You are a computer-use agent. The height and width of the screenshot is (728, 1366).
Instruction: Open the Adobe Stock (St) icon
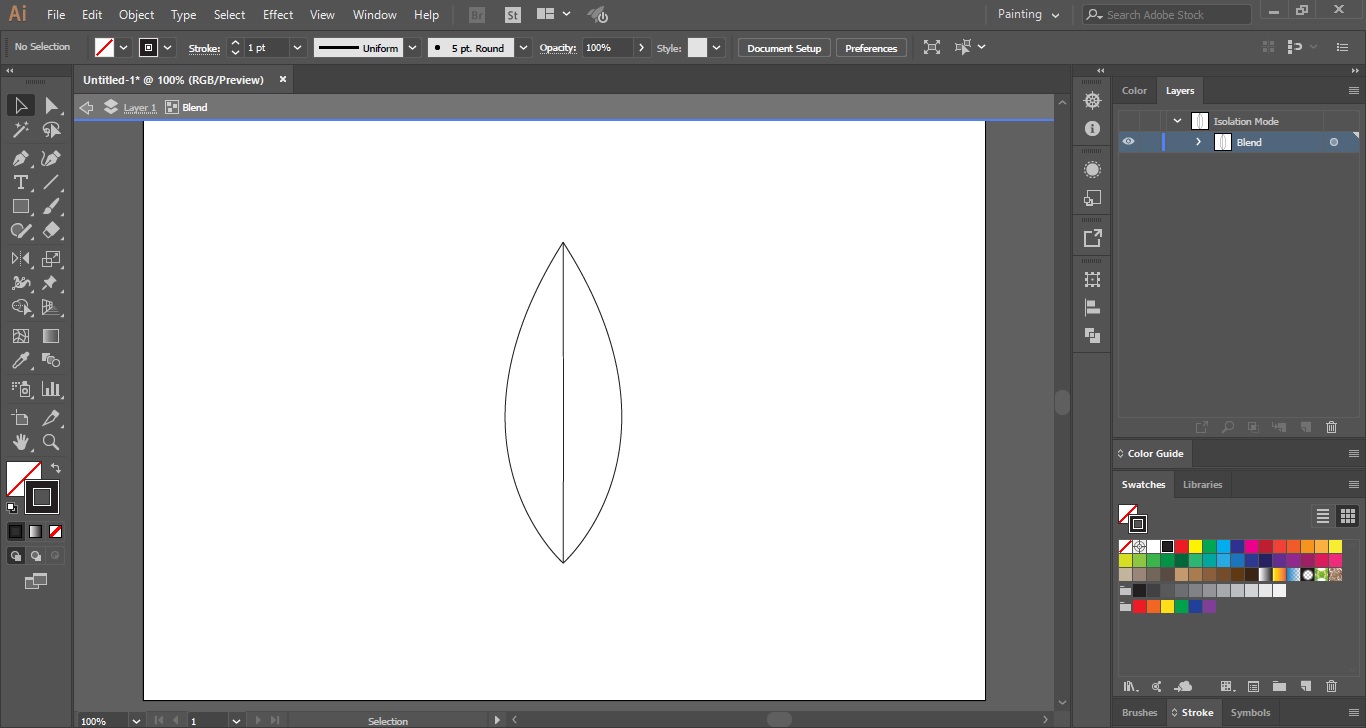512,15
